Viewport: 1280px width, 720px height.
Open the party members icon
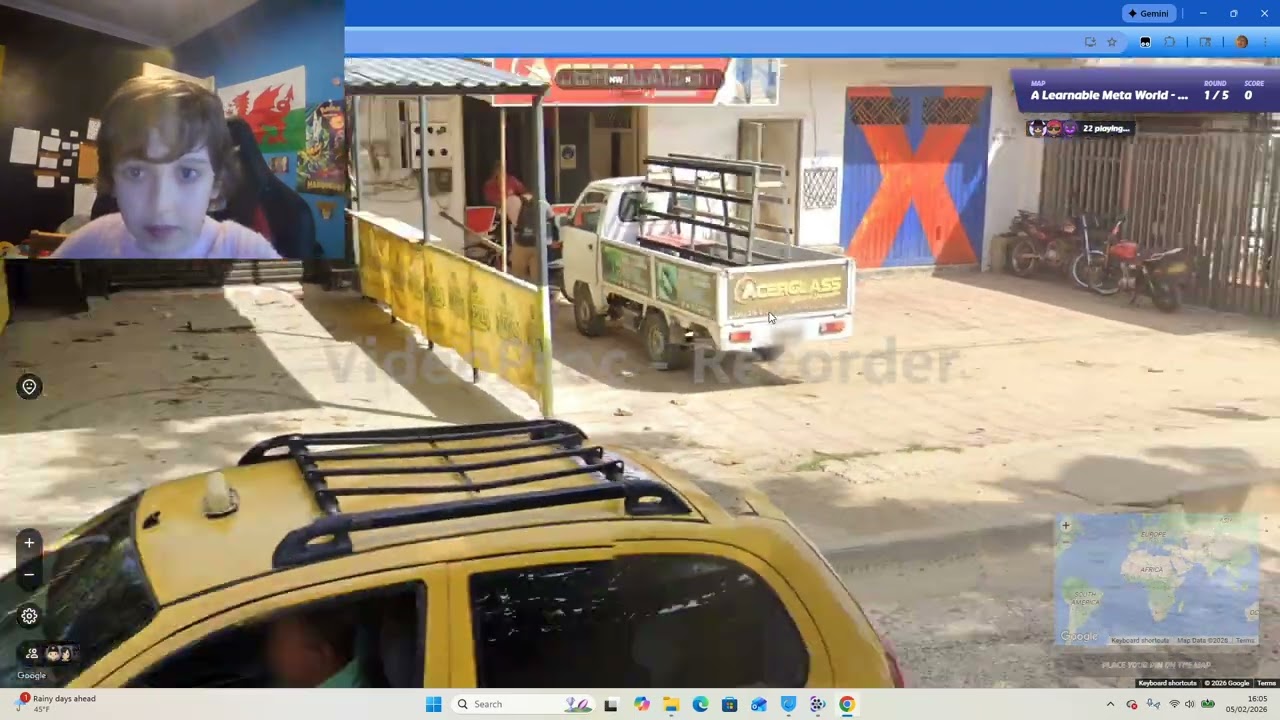32,653
